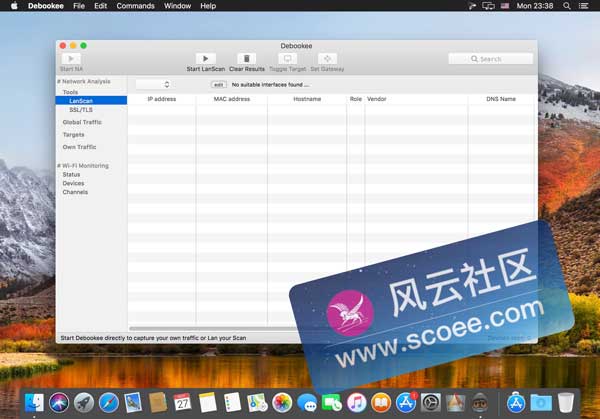Open the Trash in the dock
This screenshot has height=419, width=600.
[566, 403]
